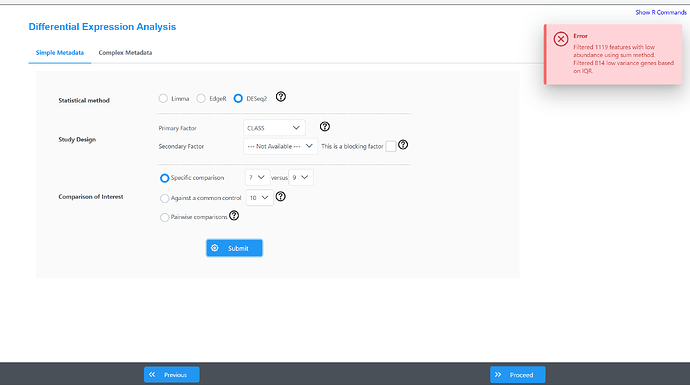Click the Study Design label
690x385 pixels.
pyautogui.click(x=77, y=139)
